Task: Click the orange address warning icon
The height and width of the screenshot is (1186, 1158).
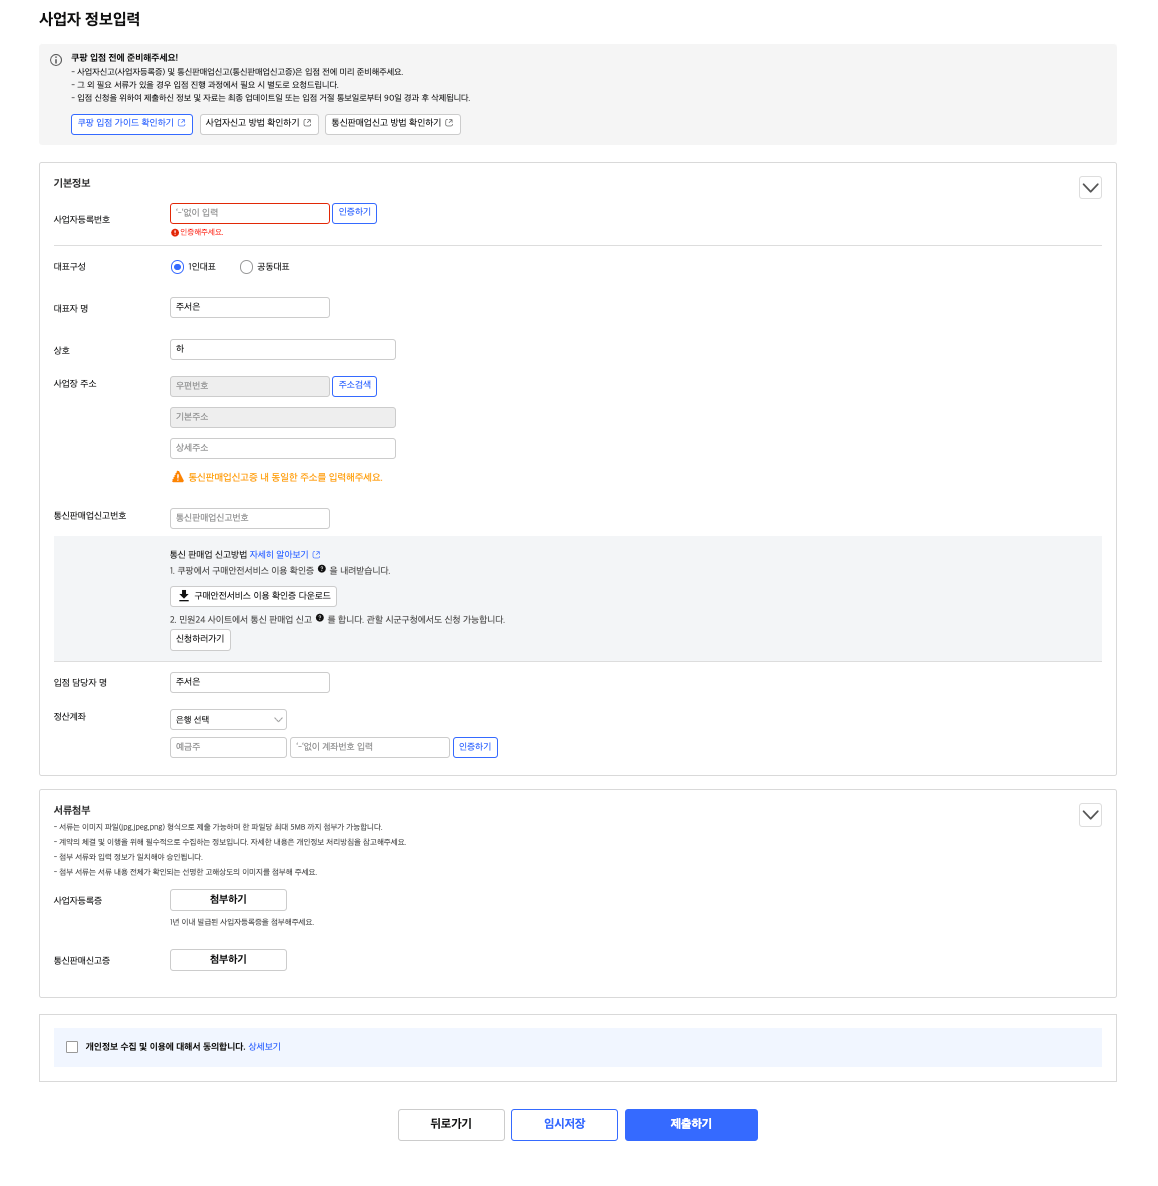Action: click(x=178, y=477)
